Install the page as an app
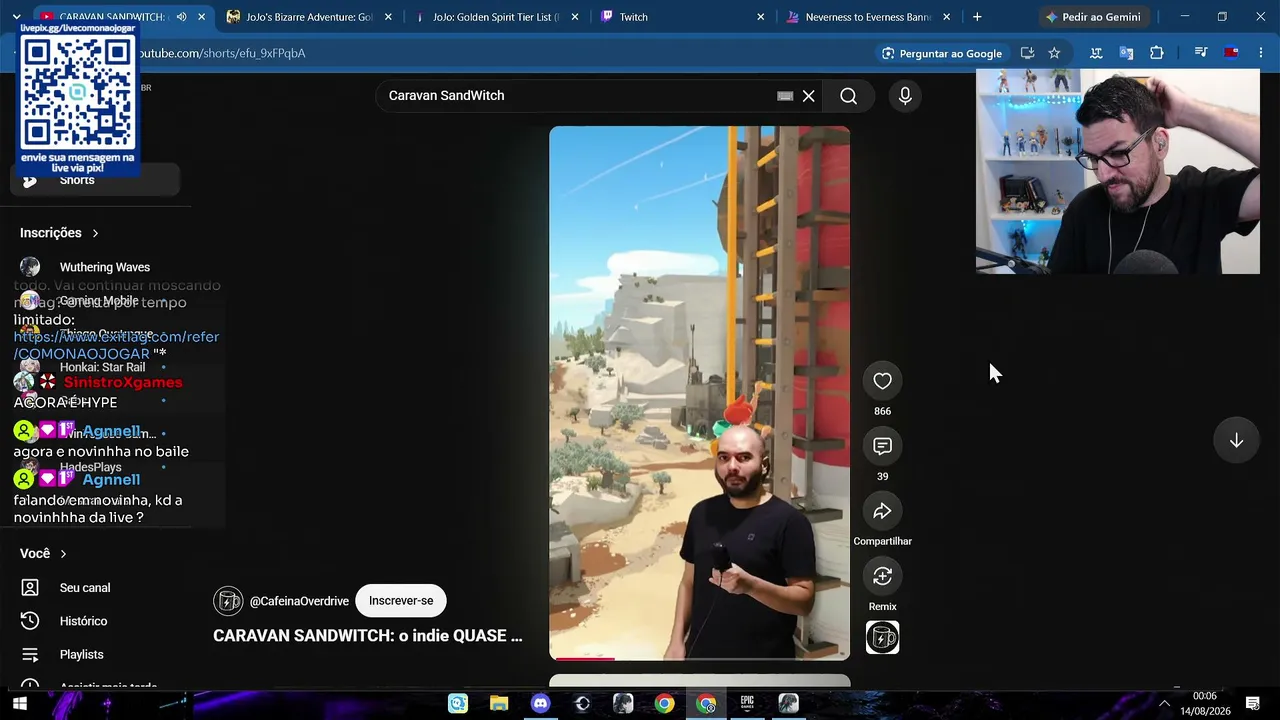This screenshot has width=1280, height=720. coord(1027,53)
